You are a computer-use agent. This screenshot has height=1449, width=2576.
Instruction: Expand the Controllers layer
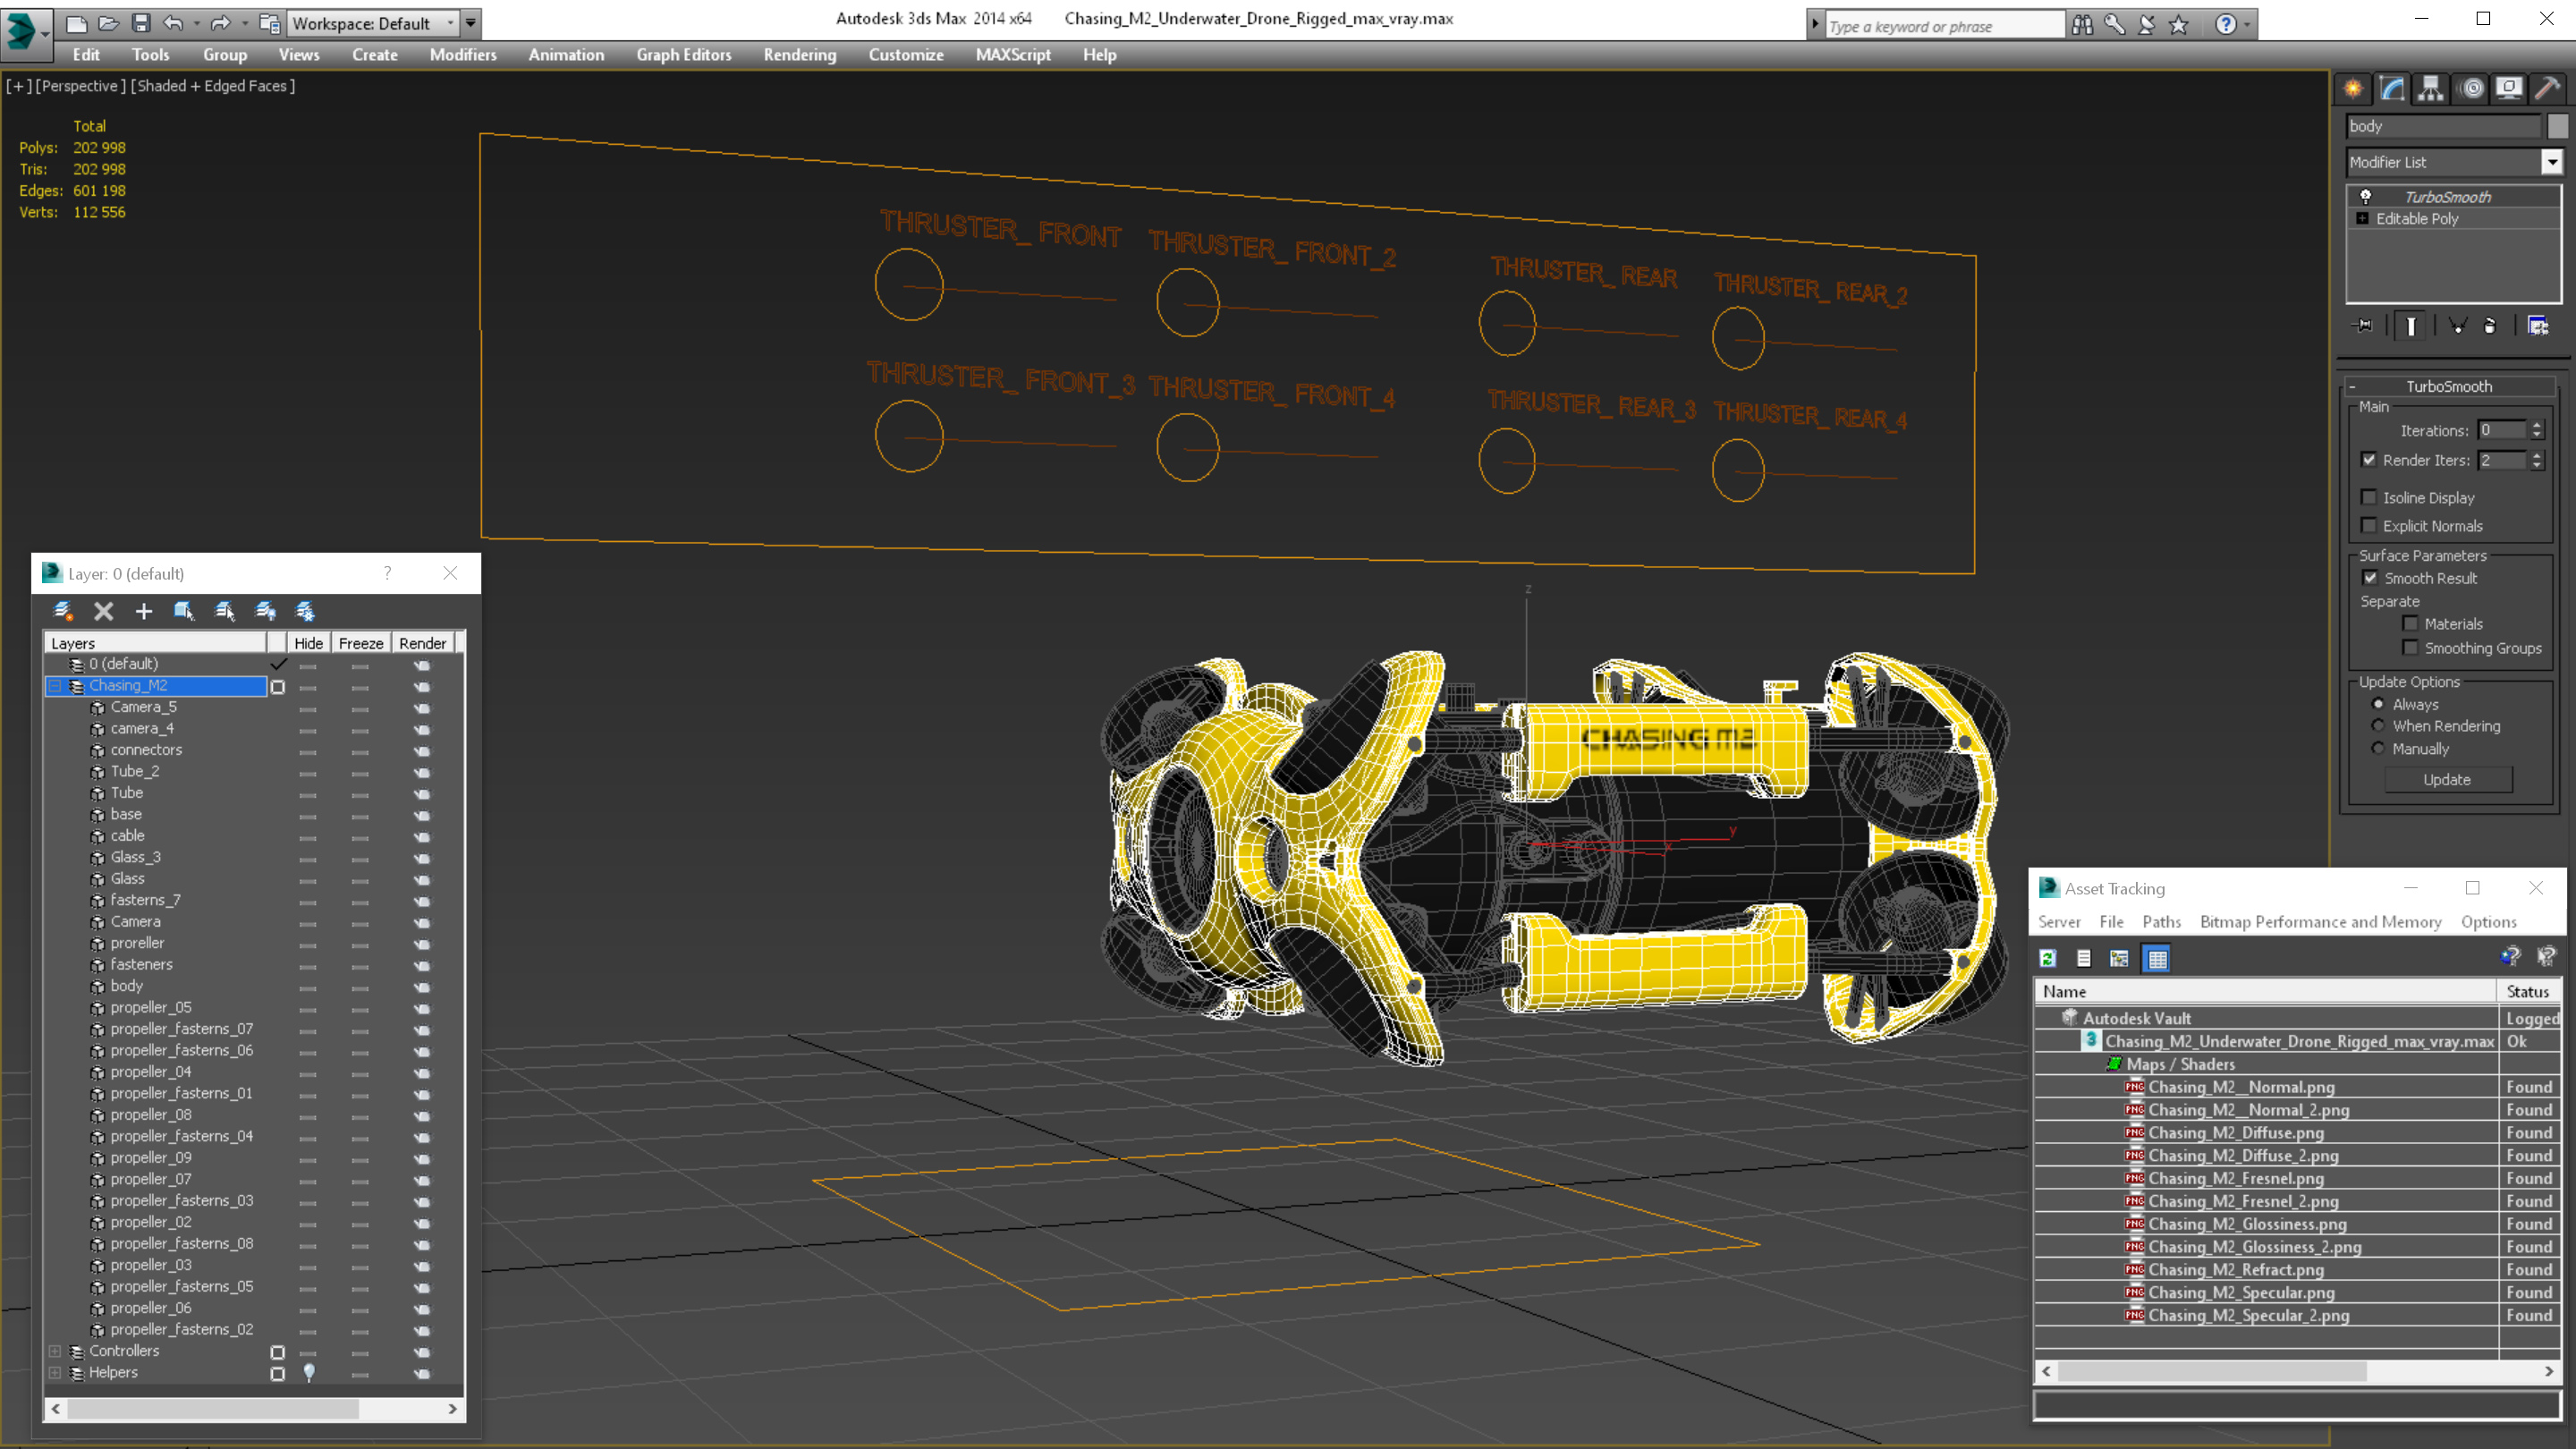[56, 1351]
